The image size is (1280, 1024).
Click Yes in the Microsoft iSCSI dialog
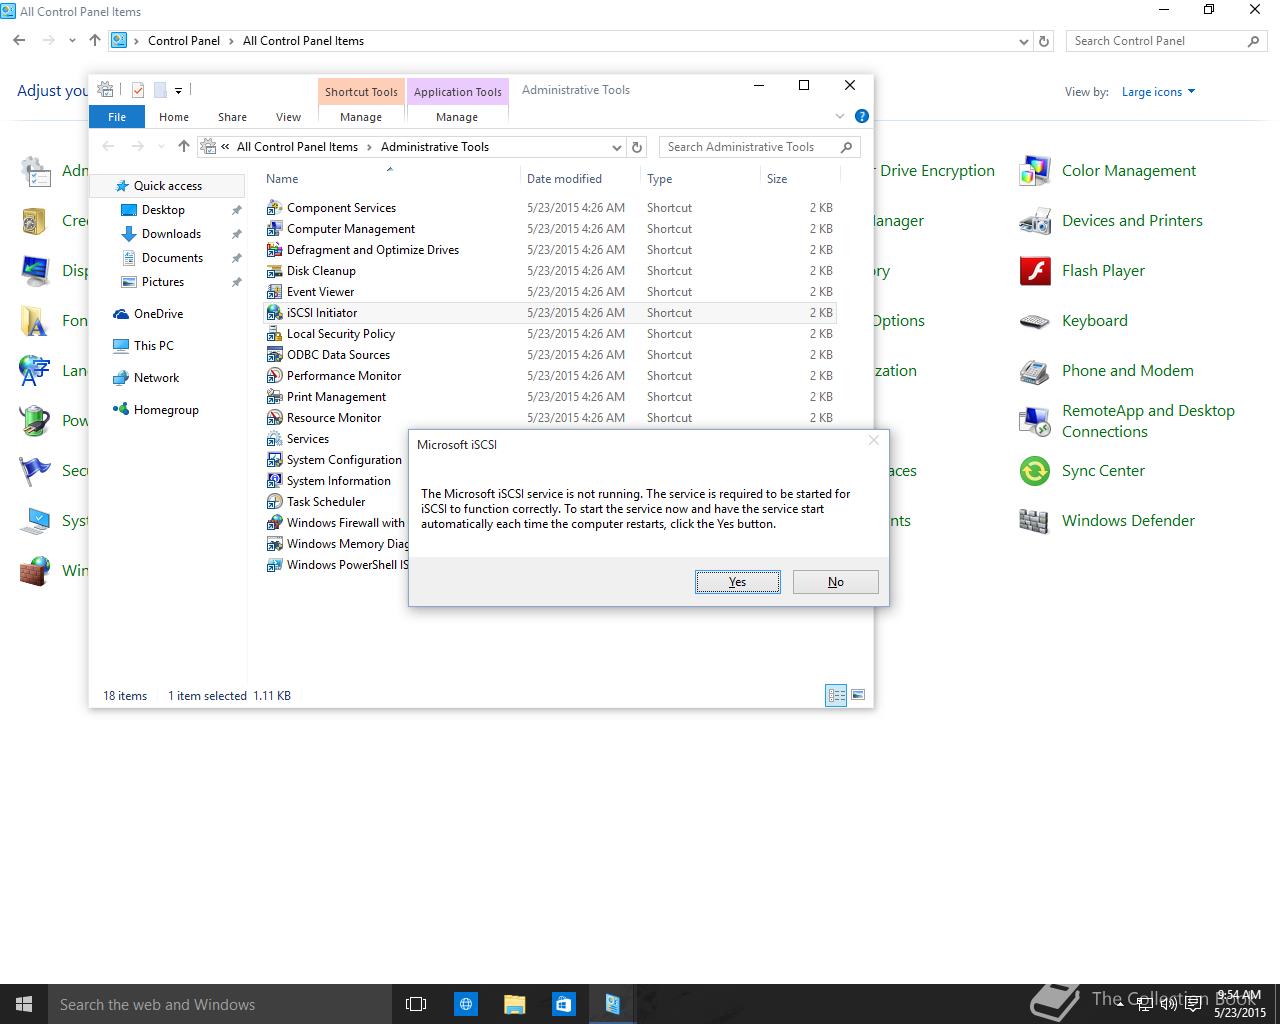coord(737,582)
